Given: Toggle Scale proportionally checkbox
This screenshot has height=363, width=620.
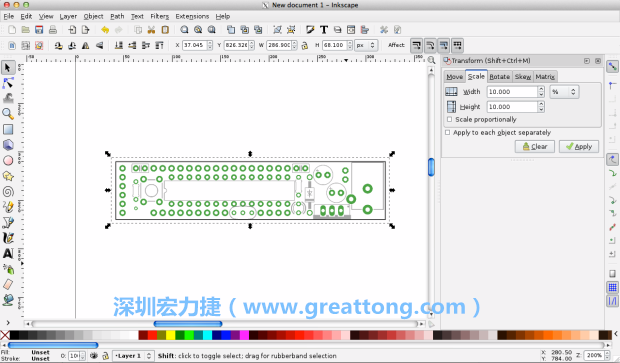Looking at the screenshot, I should point(449,119).
